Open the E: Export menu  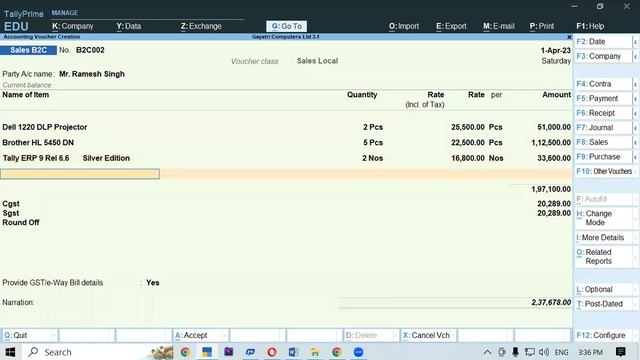[x=451, y=26]
